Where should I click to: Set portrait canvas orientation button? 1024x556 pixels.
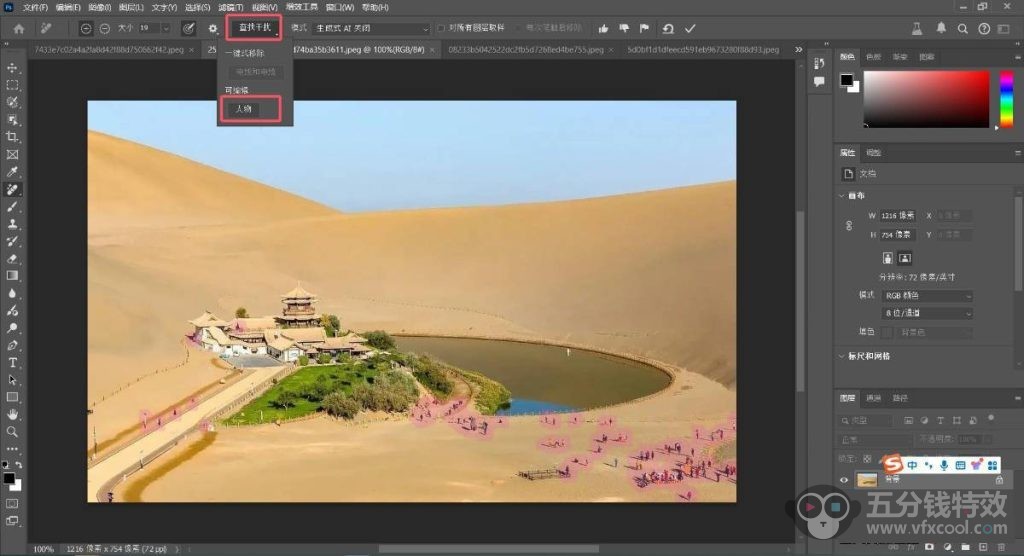pos(888,258)
